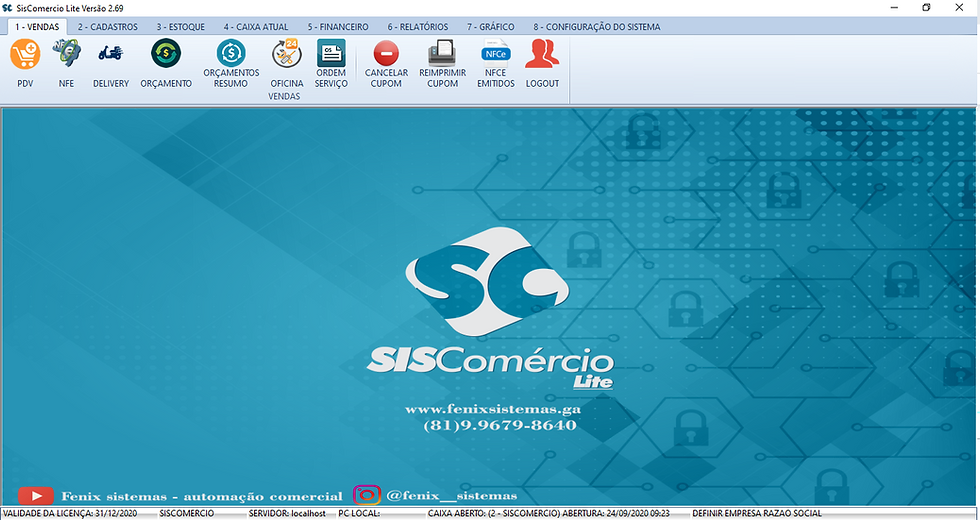Image resolution: width=980 pixels, height=520 pixels.
Task: Click DEFINIR EMPRESA RAZAO SOCIAL status text
Action: coord(757,513)
